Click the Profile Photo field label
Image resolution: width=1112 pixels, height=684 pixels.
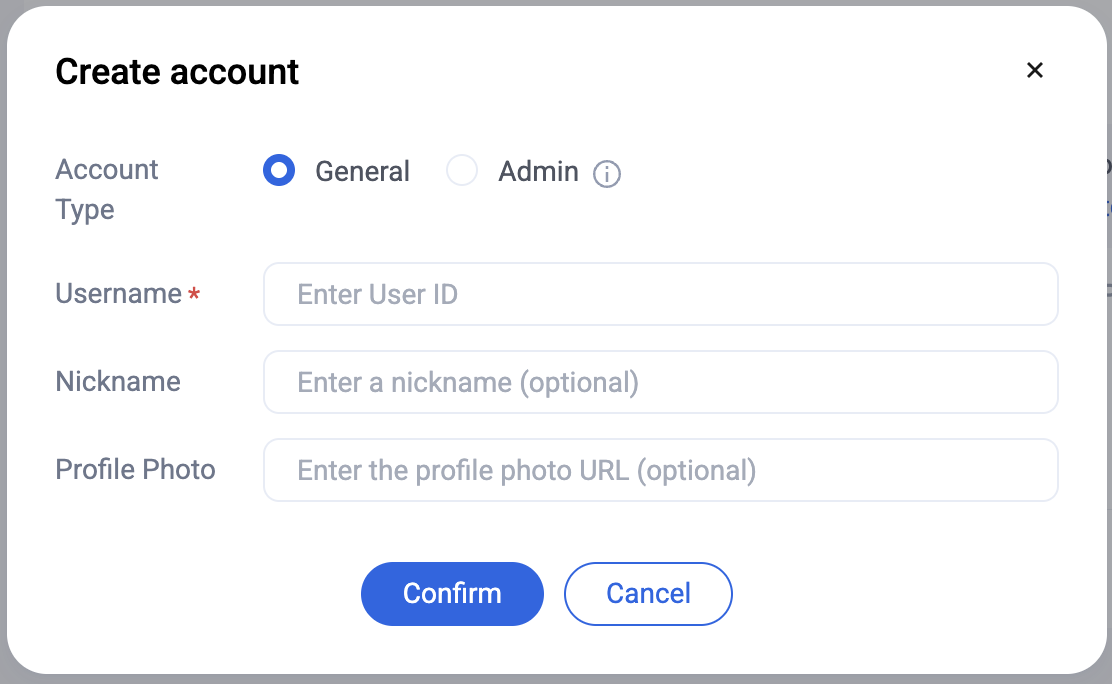pos(135,470)
